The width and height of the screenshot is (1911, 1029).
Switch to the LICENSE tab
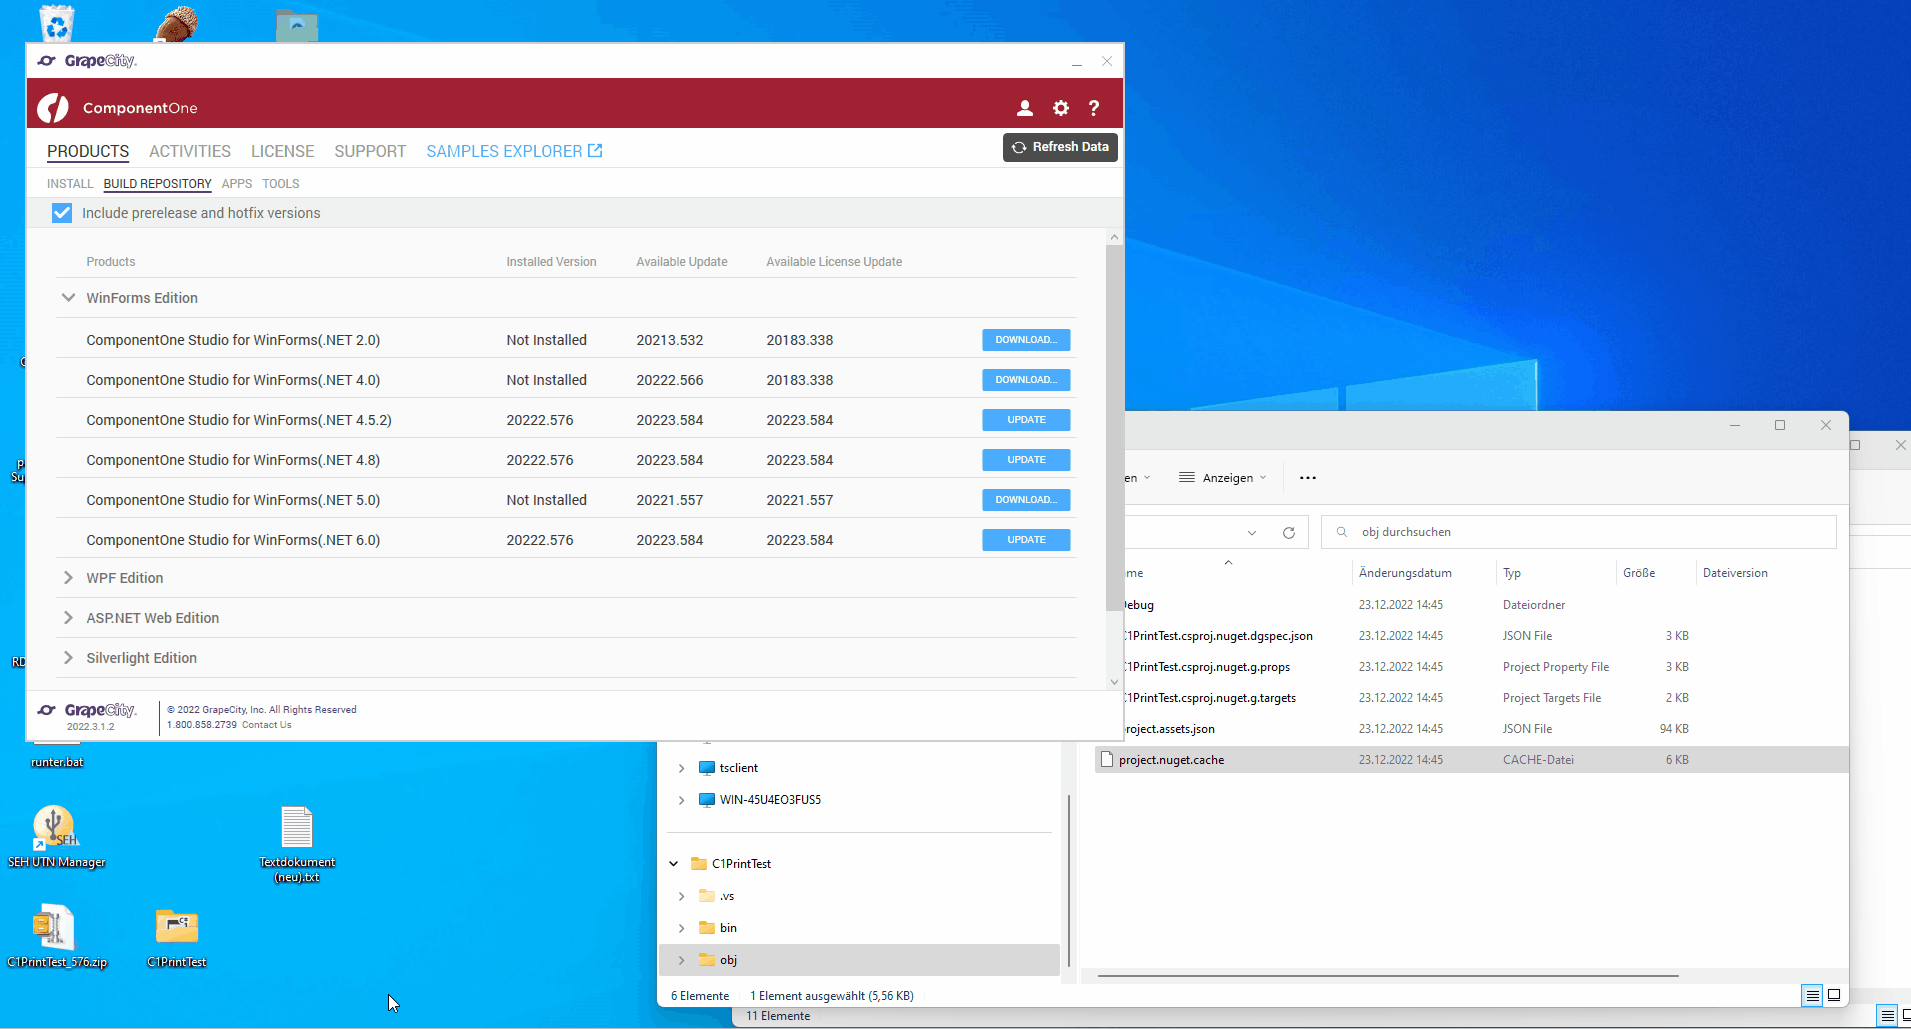pos(283,151)
